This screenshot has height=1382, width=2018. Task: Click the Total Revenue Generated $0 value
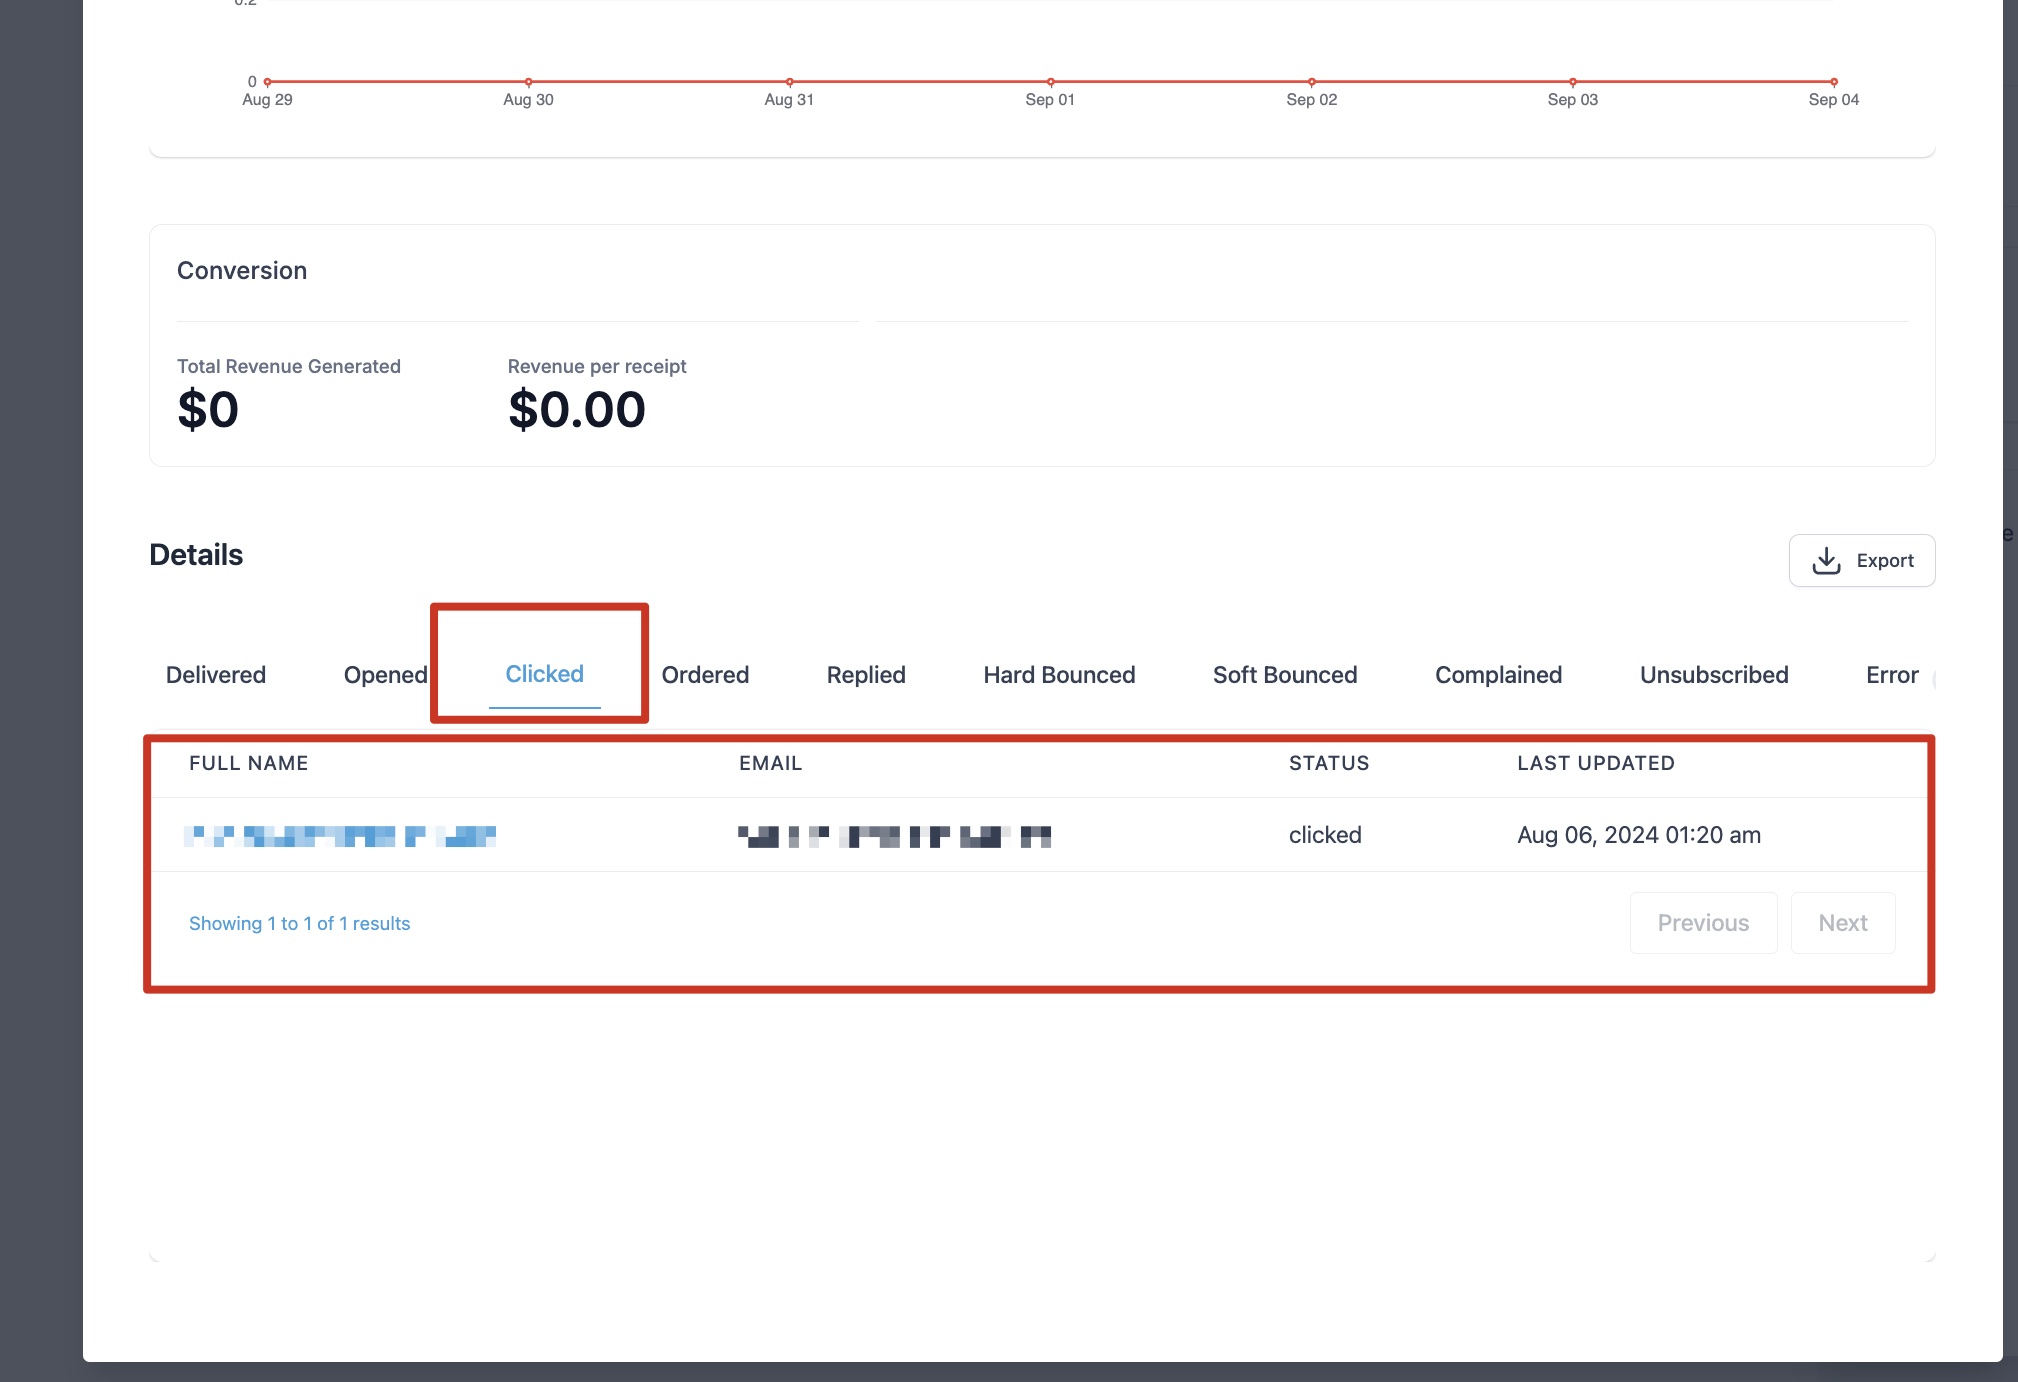208,410
